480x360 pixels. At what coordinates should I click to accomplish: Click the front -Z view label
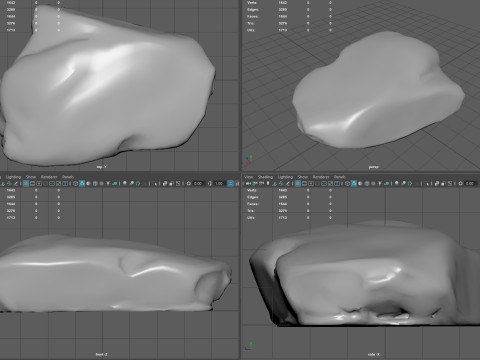[x=102, y=354]
